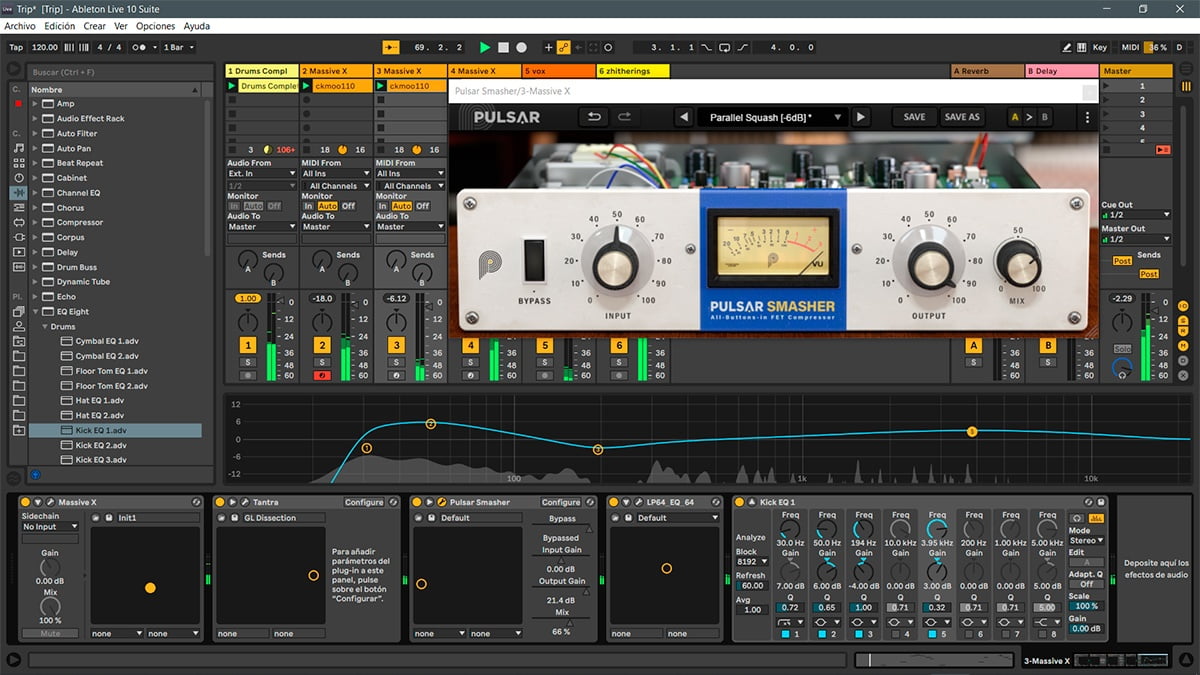Click the Pulsar Smasher redo arrow
Image resolution: width=1200 pixels, height=675 pixels.
(x=625, y=117)
